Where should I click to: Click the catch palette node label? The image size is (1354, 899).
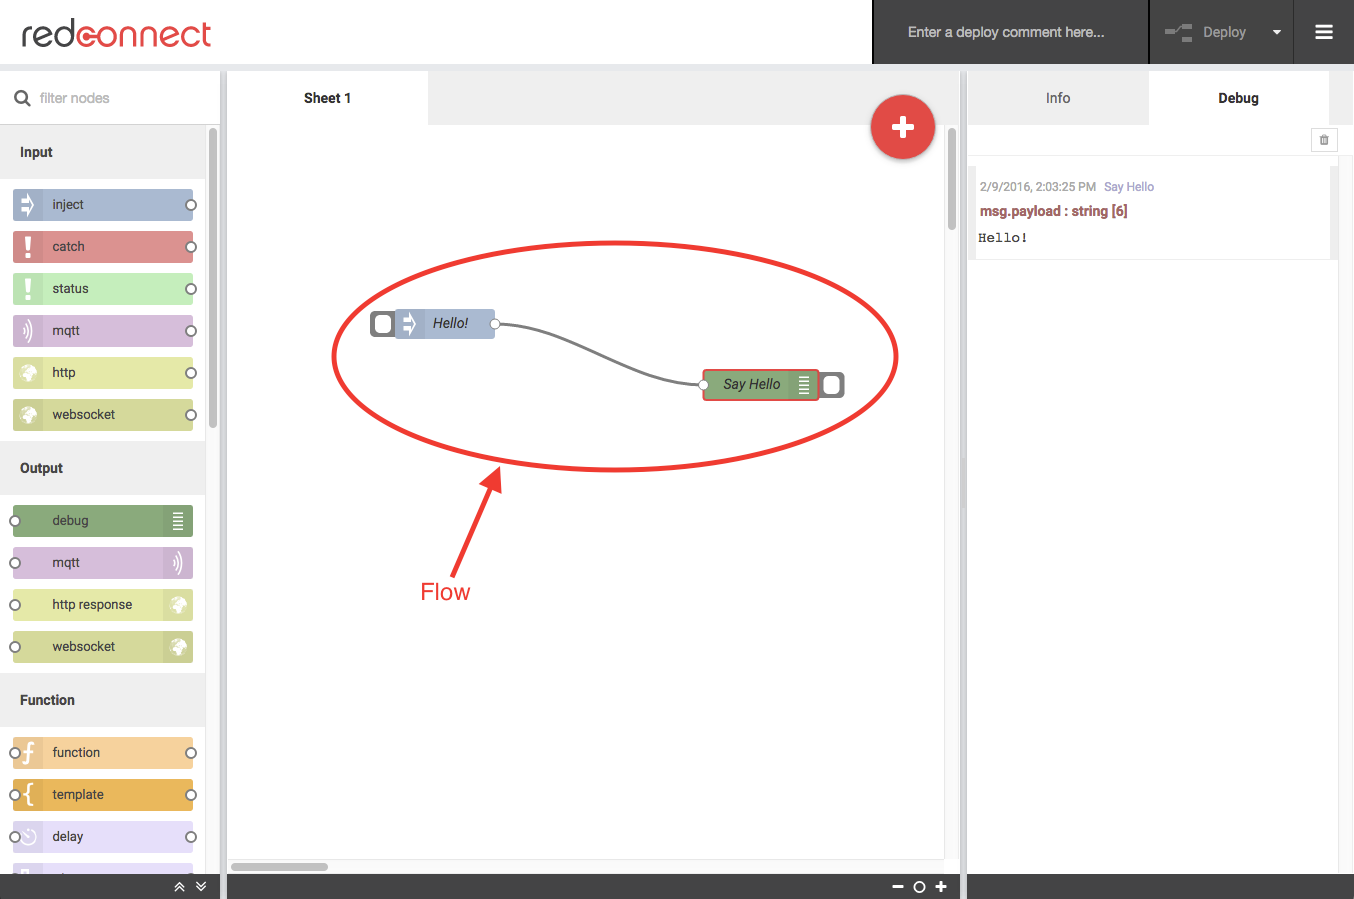coord(69,247)
